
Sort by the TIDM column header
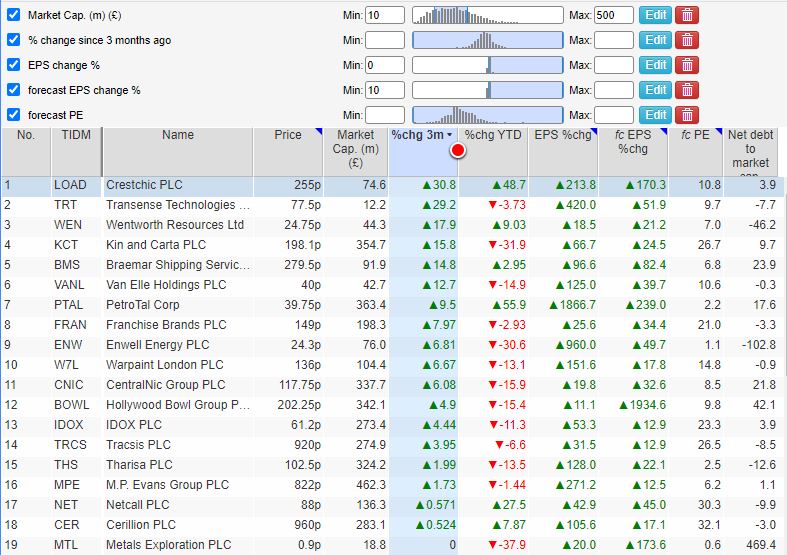(x=76, y=151)
